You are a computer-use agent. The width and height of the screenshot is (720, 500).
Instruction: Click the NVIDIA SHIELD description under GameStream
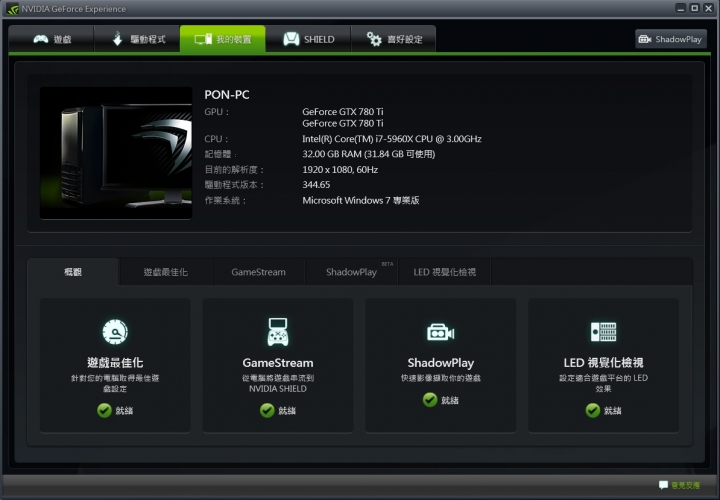point(278,383)
